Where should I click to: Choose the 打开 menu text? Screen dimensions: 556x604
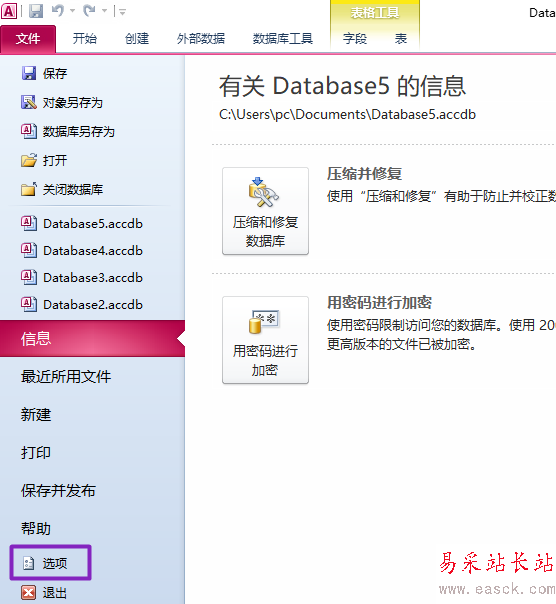(55, 160)
